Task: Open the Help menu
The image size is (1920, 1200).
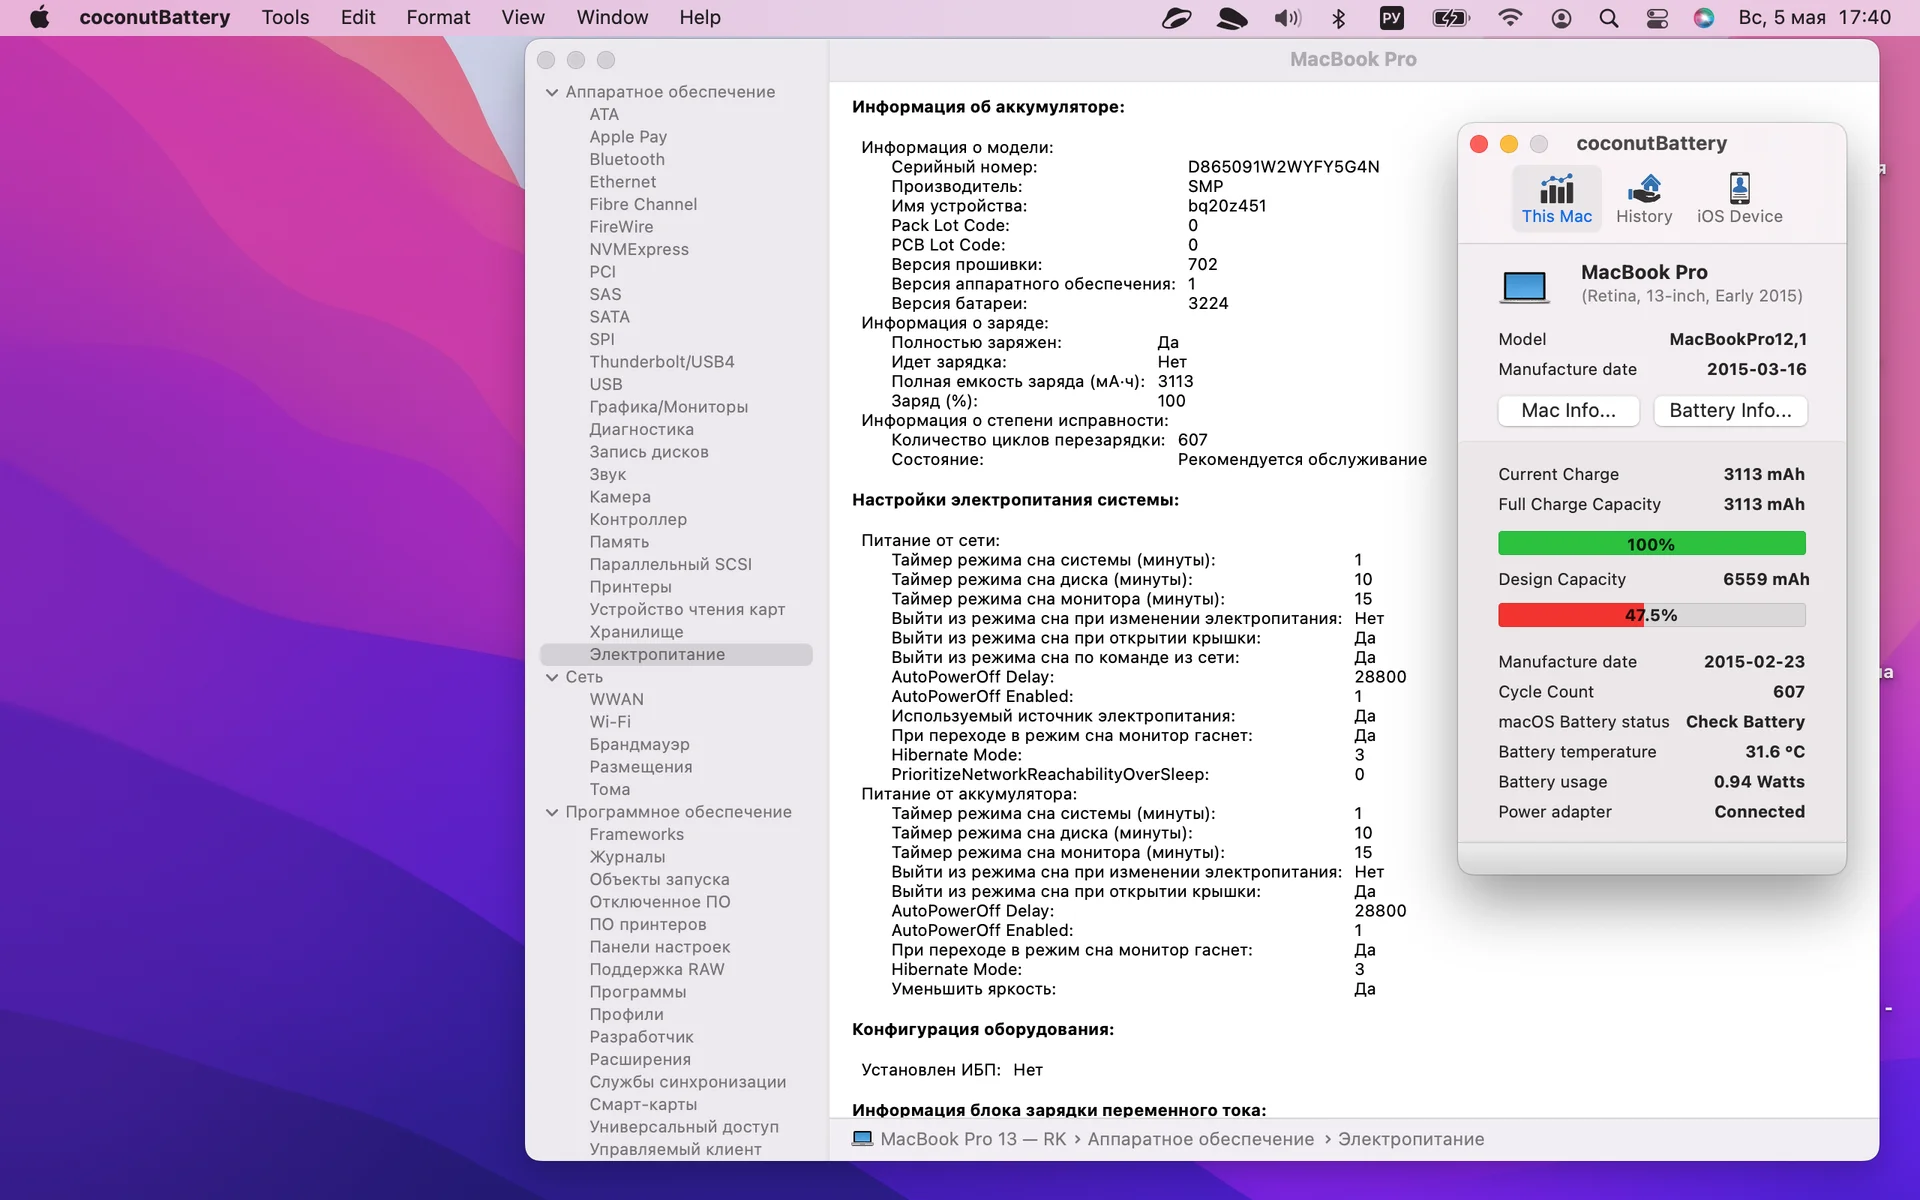Action: pos(700,17)
